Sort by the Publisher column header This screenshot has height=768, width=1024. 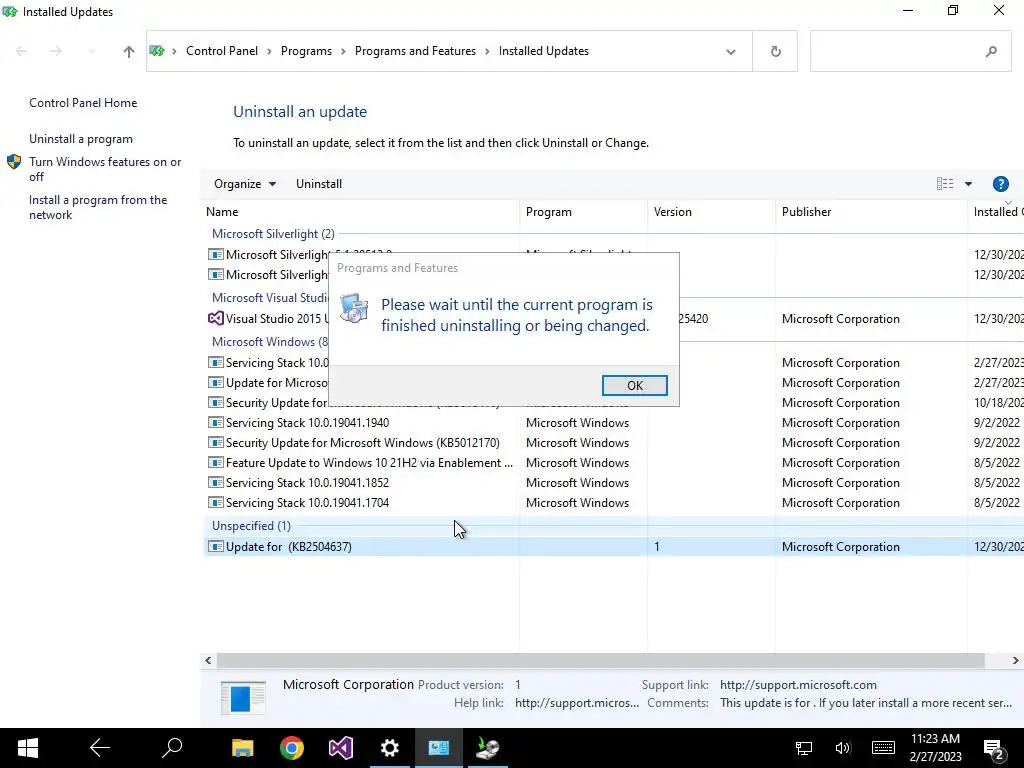coord(871,212)
